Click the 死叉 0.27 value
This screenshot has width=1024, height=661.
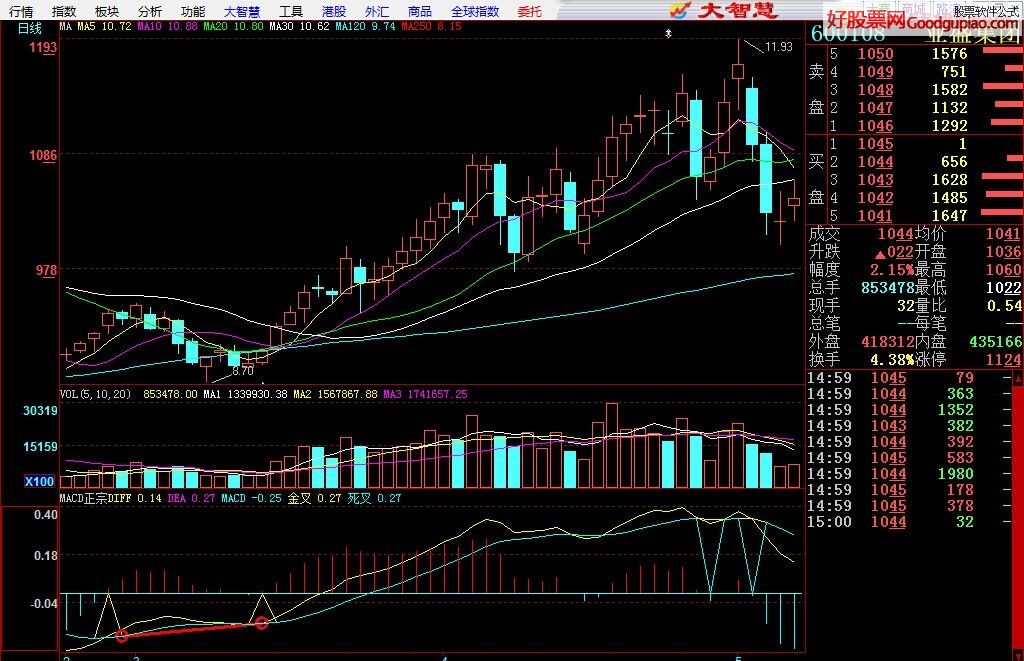tap(374, 498)
